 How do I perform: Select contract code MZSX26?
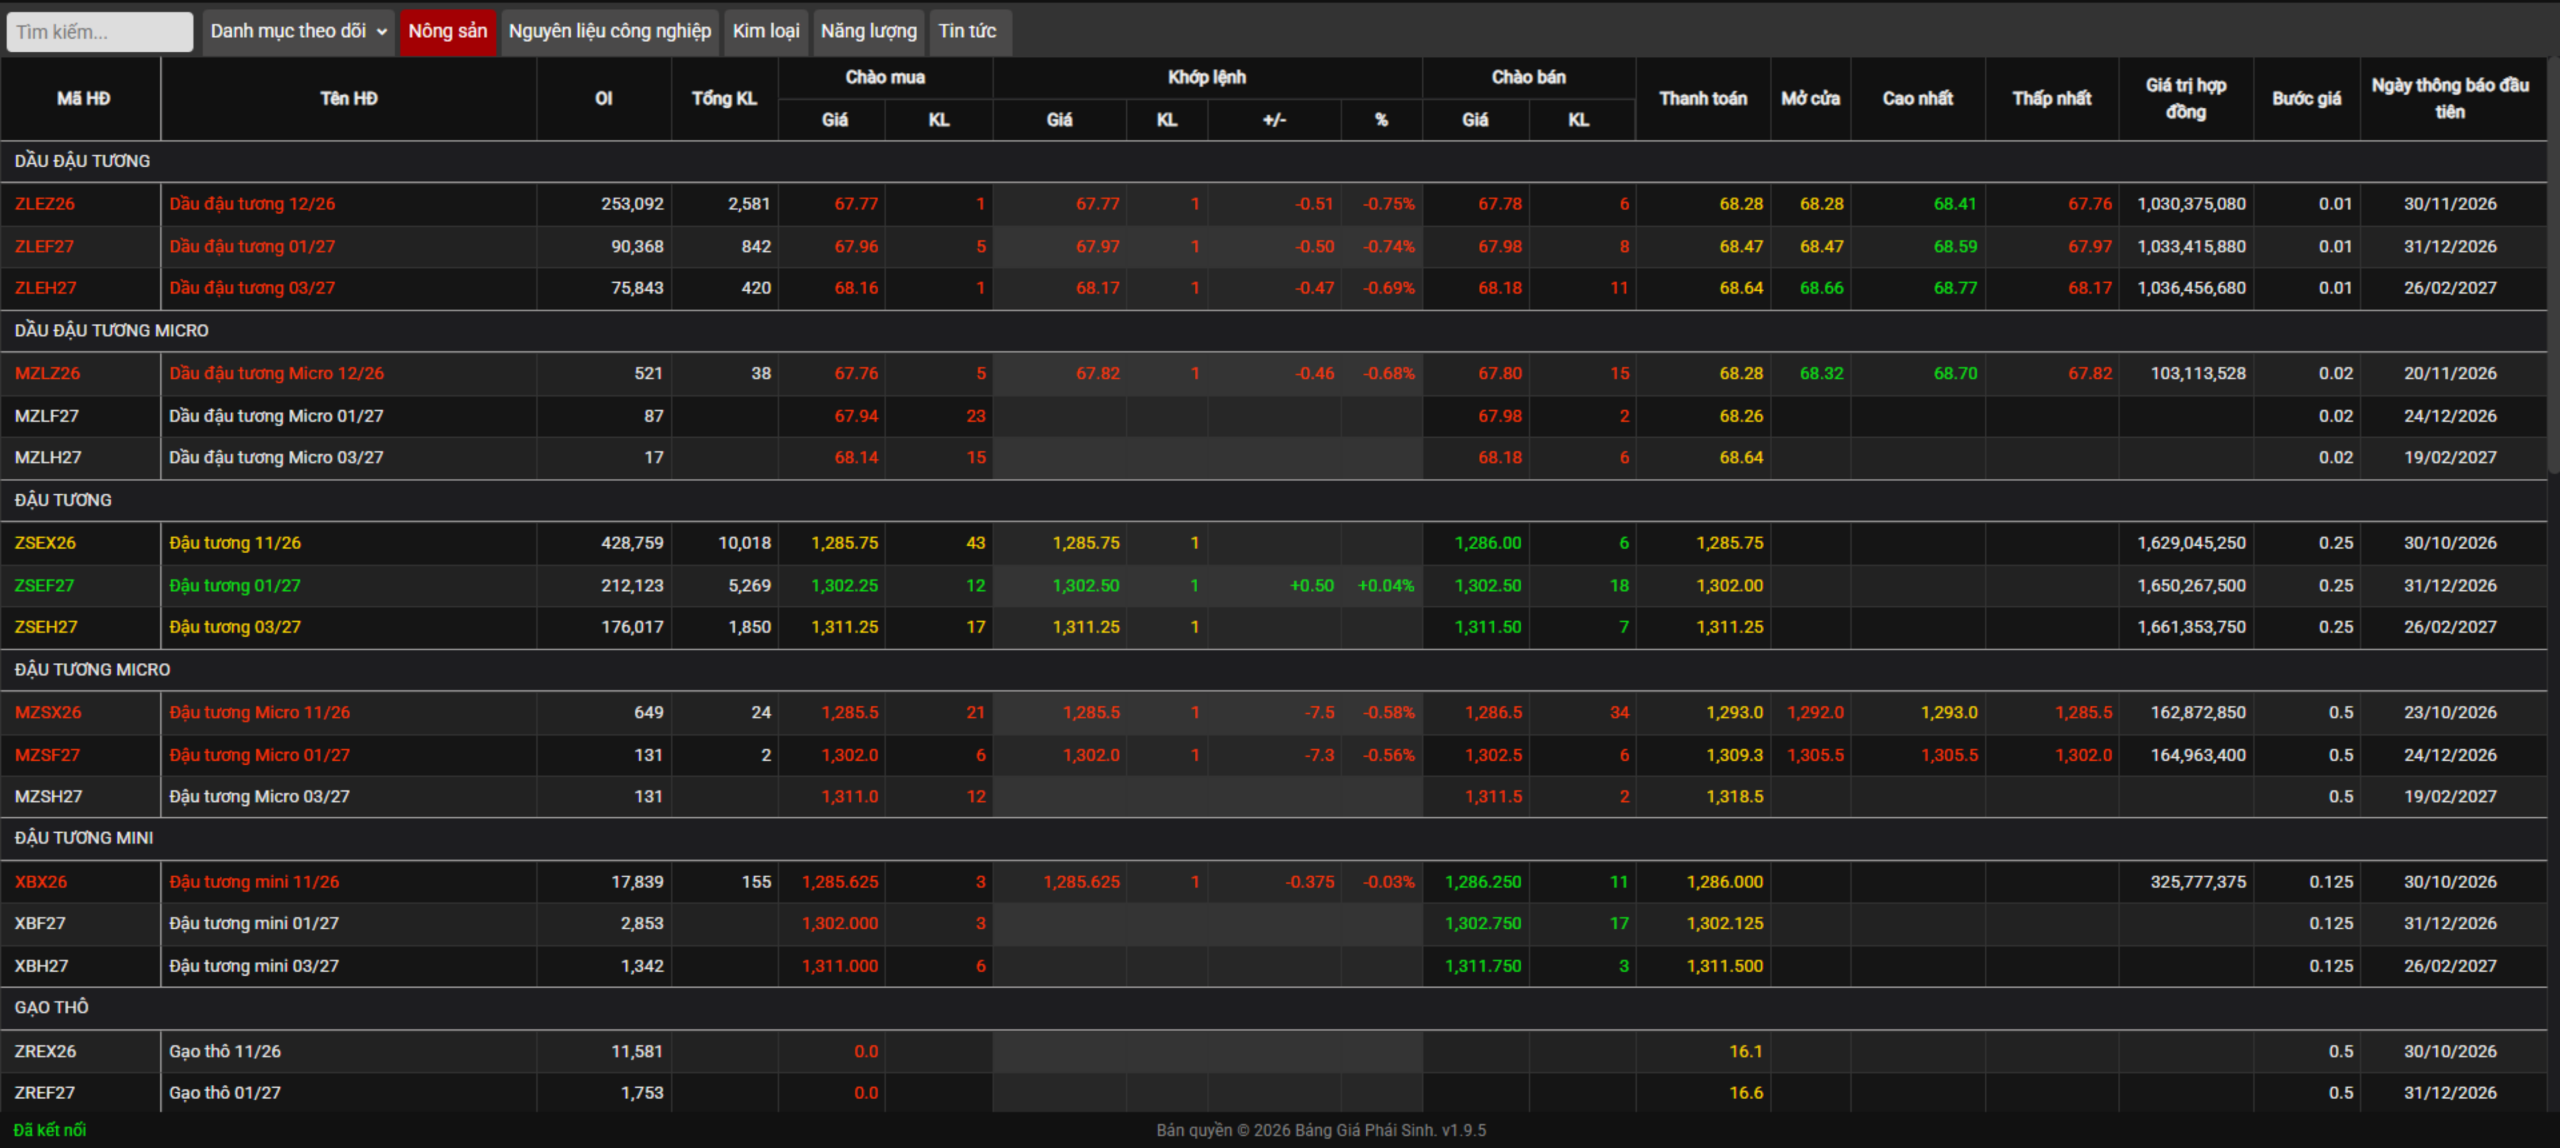tap(48, 713)
